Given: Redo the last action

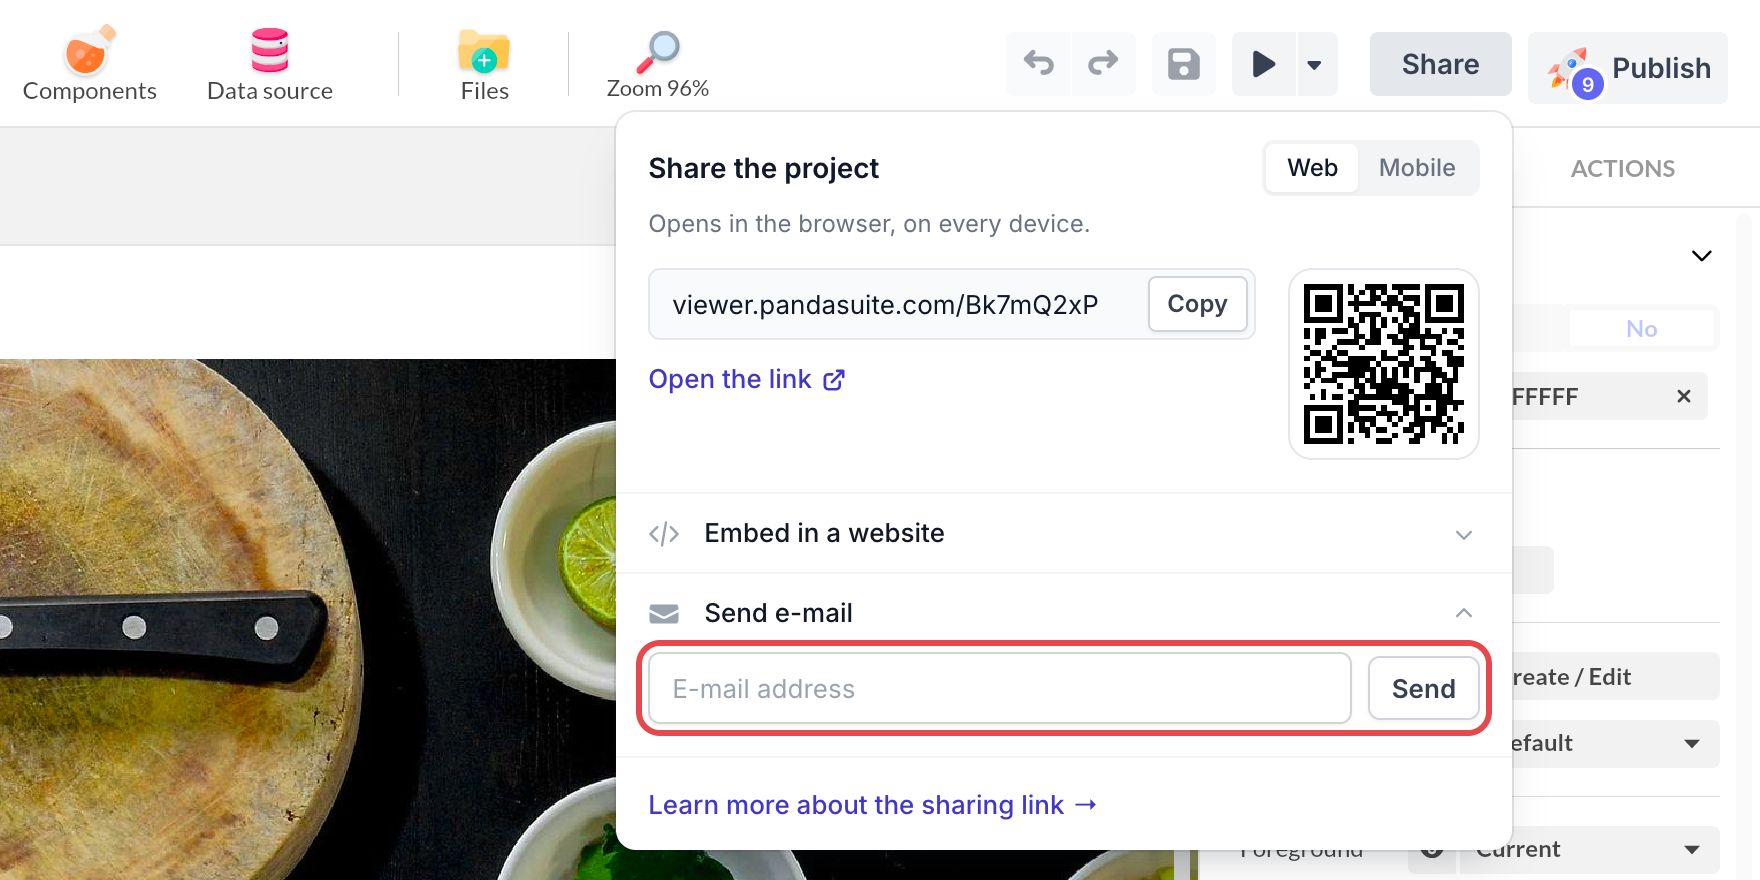Looking at the screenshot, I should click(x=1103, y=64).
